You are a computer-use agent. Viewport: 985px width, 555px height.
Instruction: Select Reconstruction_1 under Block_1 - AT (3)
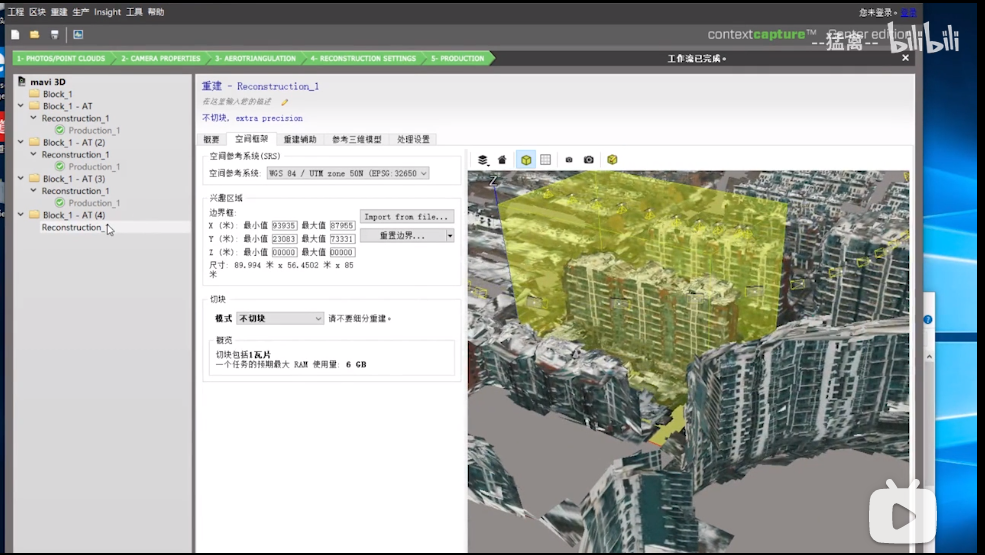pos(75,191)
